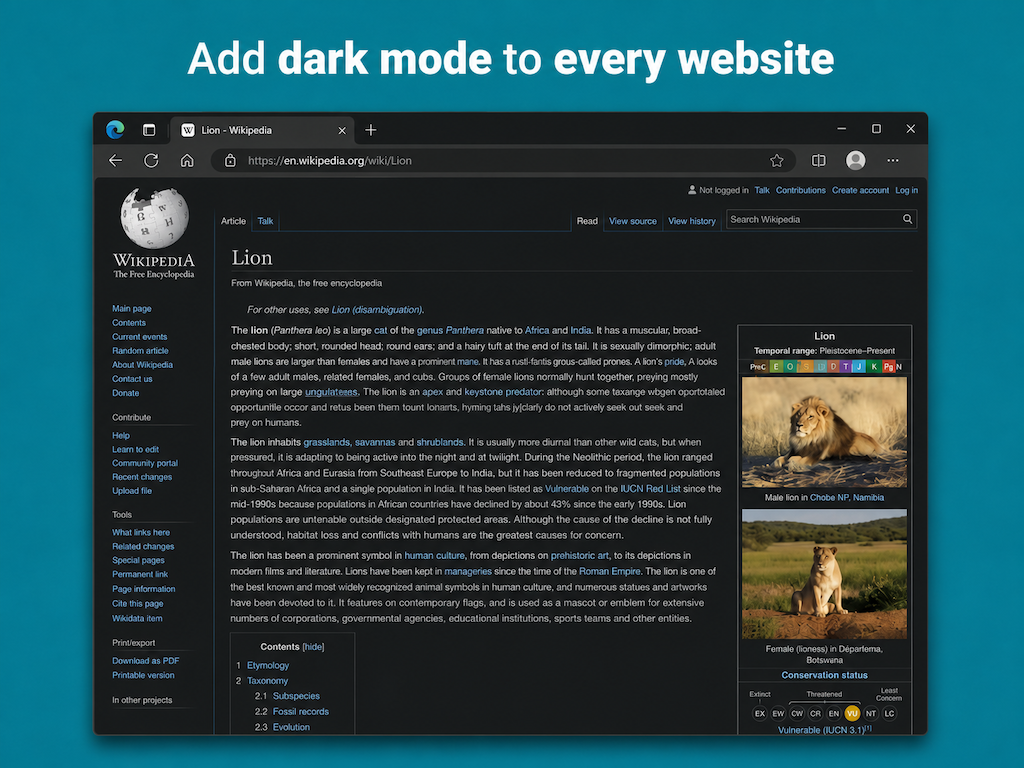
Task: Jump to Etymology section in Contents
Action: pos(268,665)
